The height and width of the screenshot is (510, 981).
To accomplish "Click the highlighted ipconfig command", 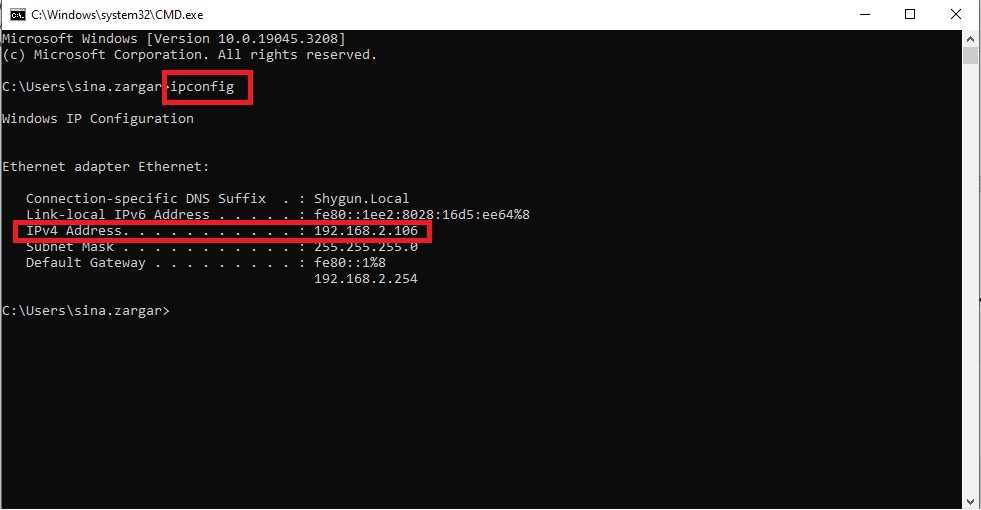I will tap(202, 86).
